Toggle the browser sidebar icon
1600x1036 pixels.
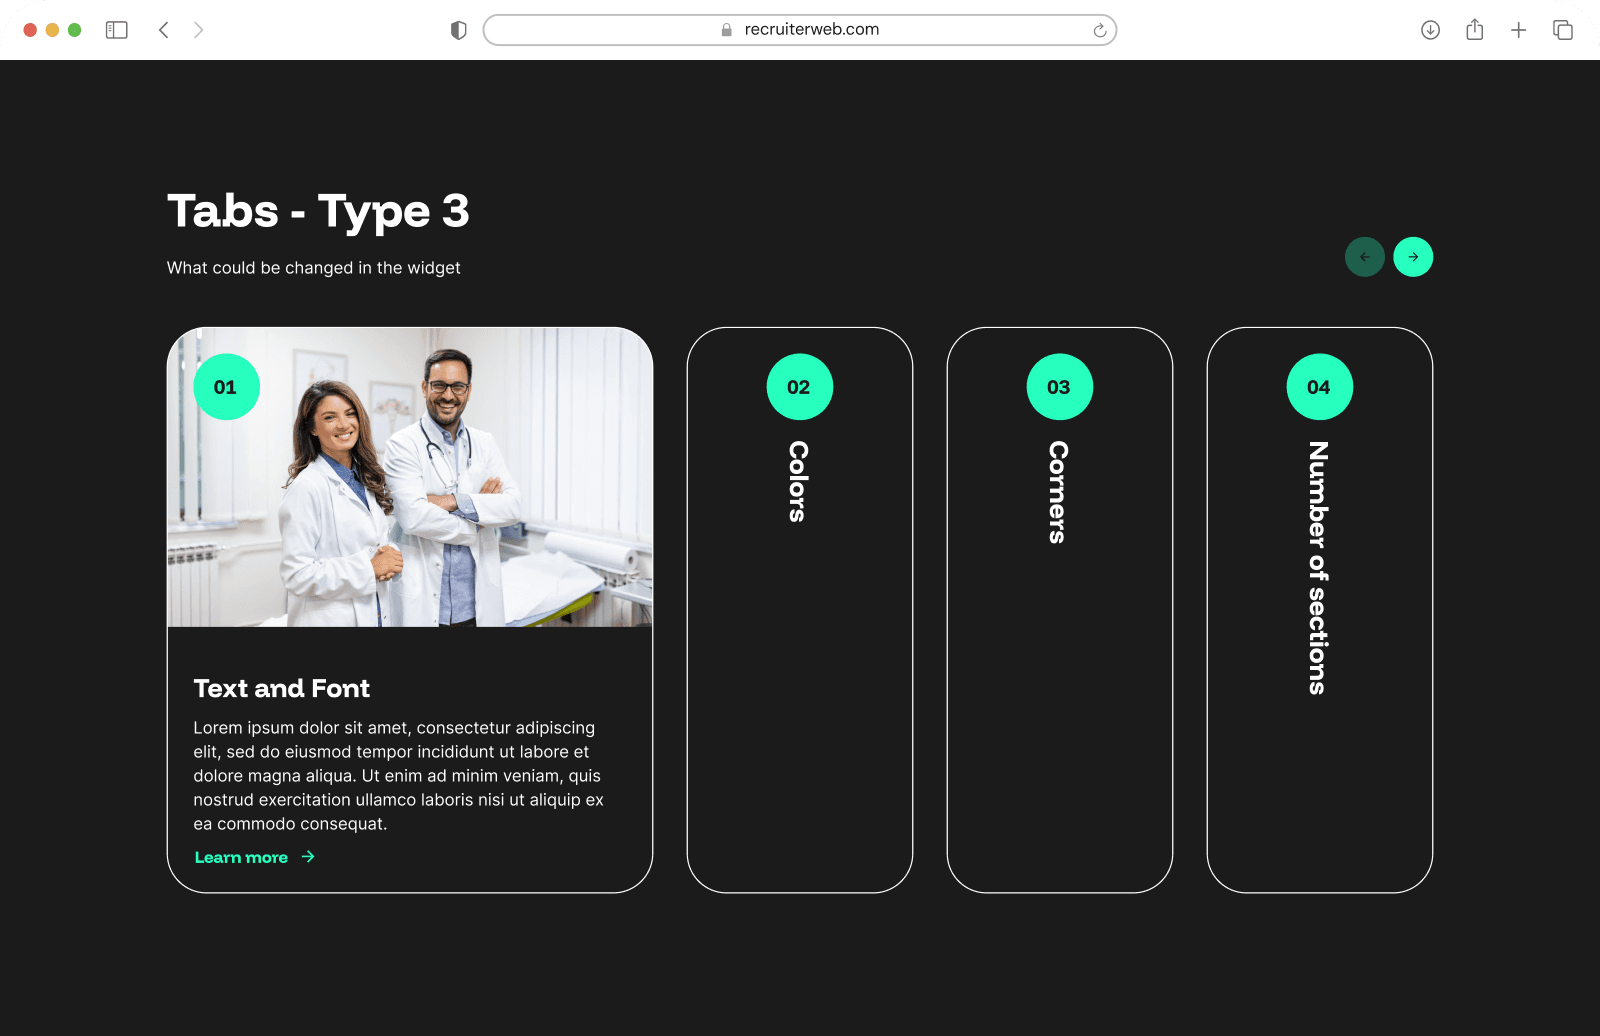pyautogui.click(x=117, y=30)
